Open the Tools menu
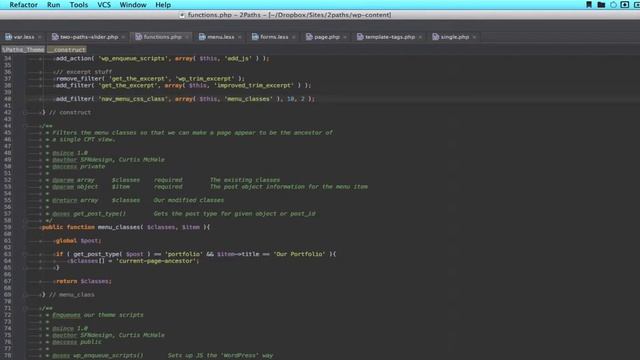 79,5
